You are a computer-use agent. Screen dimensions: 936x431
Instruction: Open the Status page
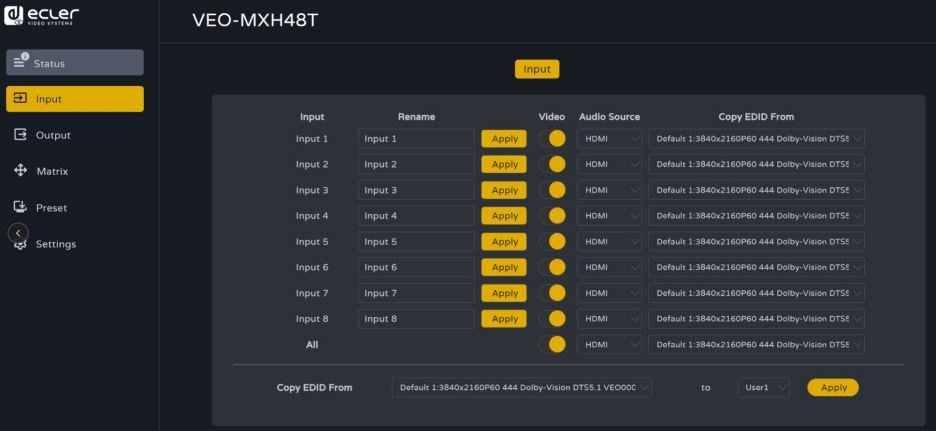click(75, 63)
